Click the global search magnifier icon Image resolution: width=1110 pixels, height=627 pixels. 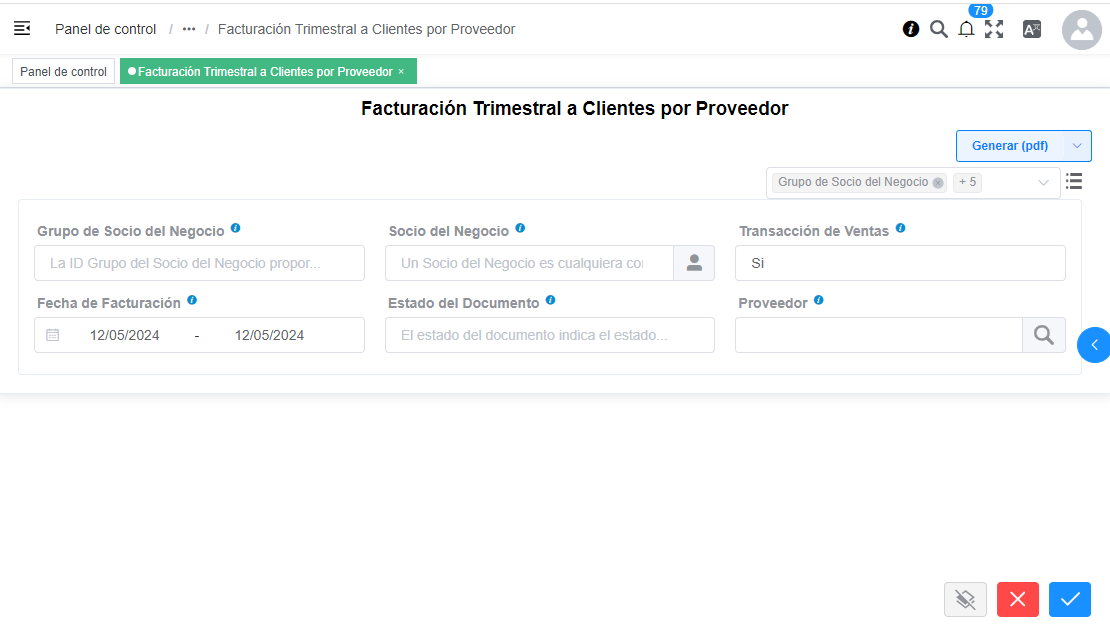point(938,29)
